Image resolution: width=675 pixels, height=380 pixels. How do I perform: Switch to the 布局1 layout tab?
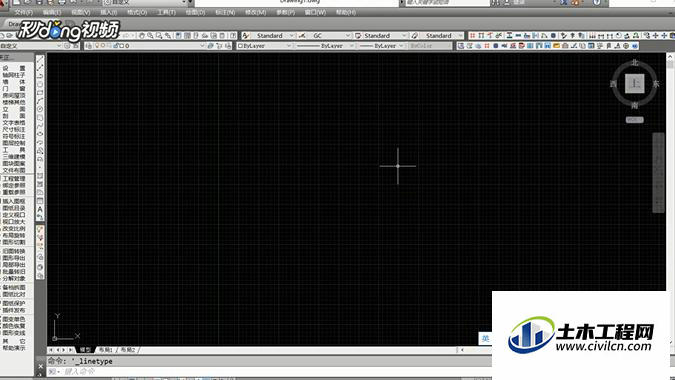point(106,350)
